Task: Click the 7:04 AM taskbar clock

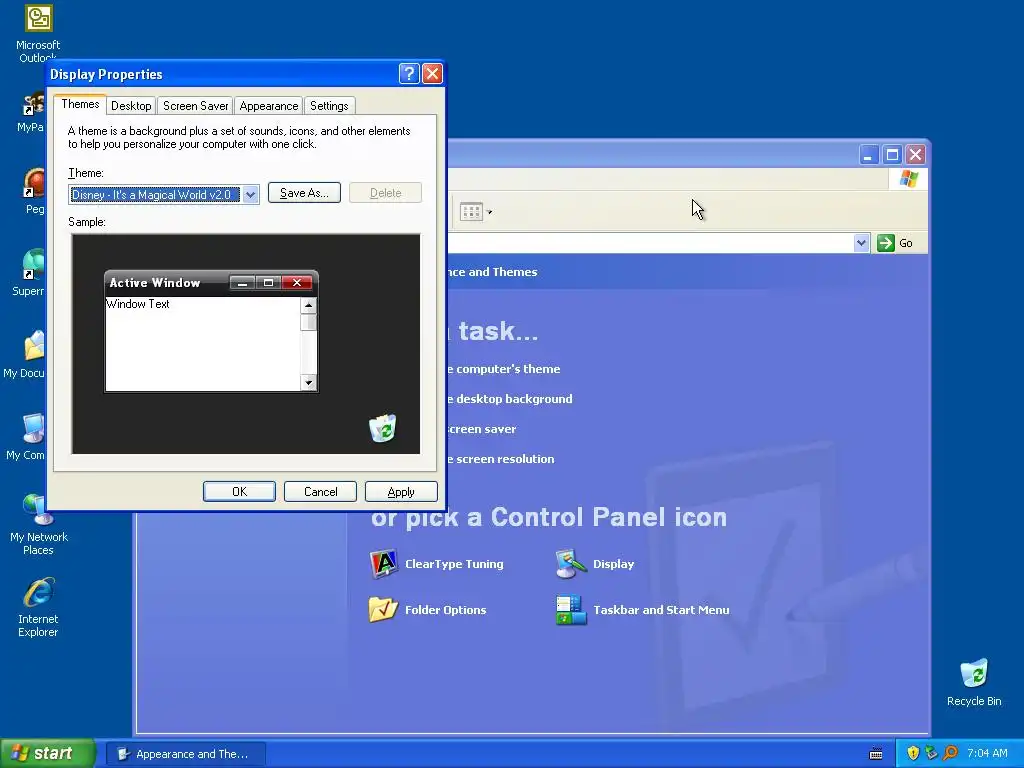Action: click(x=987, y=754)
